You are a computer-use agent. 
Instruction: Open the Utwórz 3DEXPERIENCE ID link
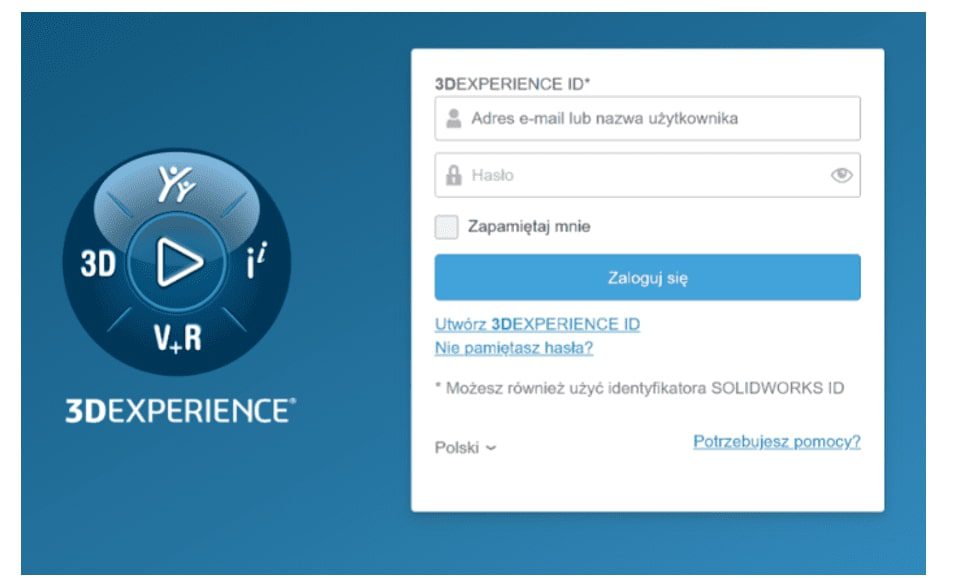(x=537, y=324)
